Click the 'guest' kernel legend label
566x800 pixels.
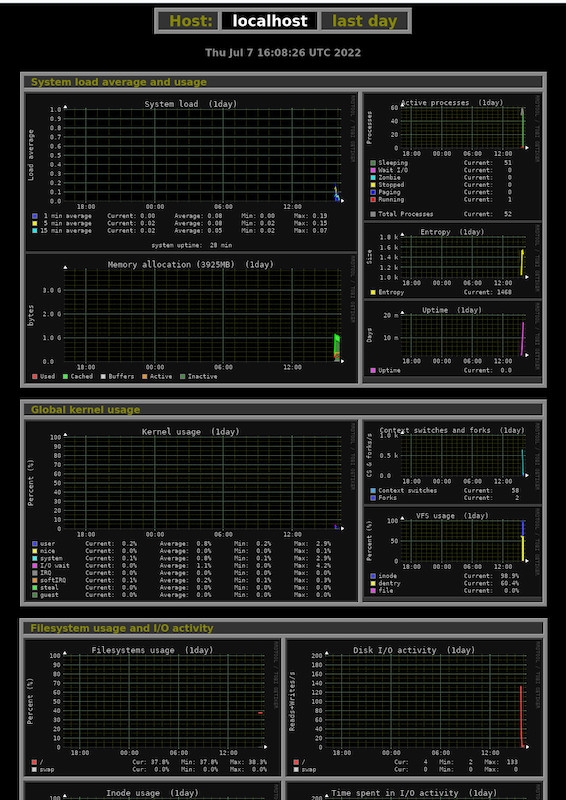pyautogui.click(x=49, y=595)
